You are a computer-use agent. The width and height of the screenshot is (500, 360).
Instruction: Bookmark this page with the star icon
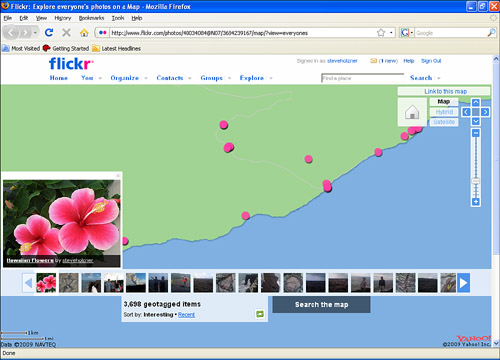tap(381, 33)
